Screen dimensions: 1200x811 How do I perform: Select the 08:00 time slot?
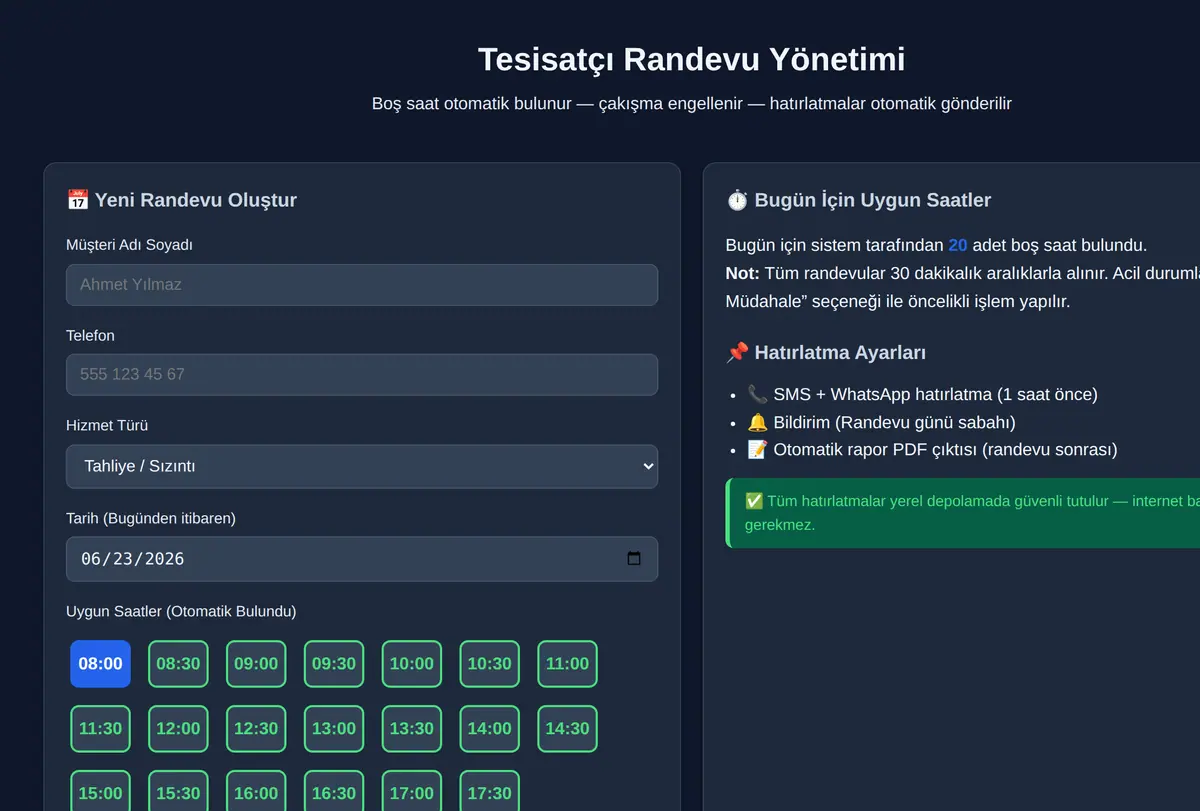tap(100, 664)
